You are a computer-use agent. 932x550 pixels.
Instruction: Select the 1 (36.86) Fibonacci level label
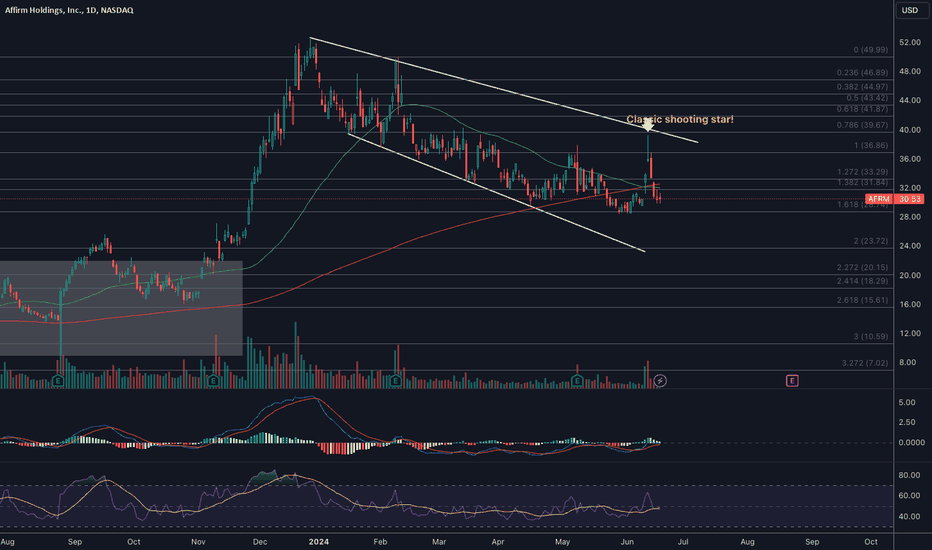pos(871,146)
